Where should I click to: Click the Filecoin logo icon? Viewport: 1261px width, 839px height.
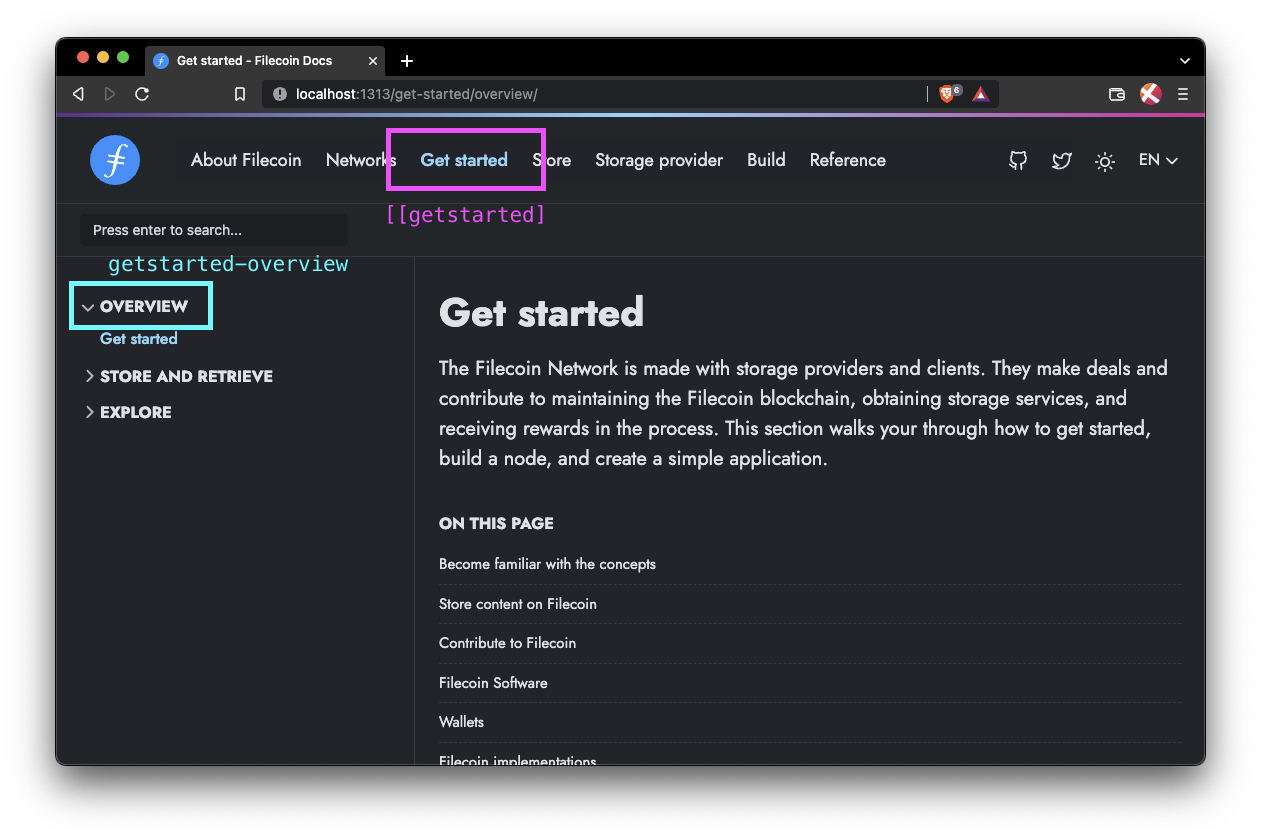[115, 160]
